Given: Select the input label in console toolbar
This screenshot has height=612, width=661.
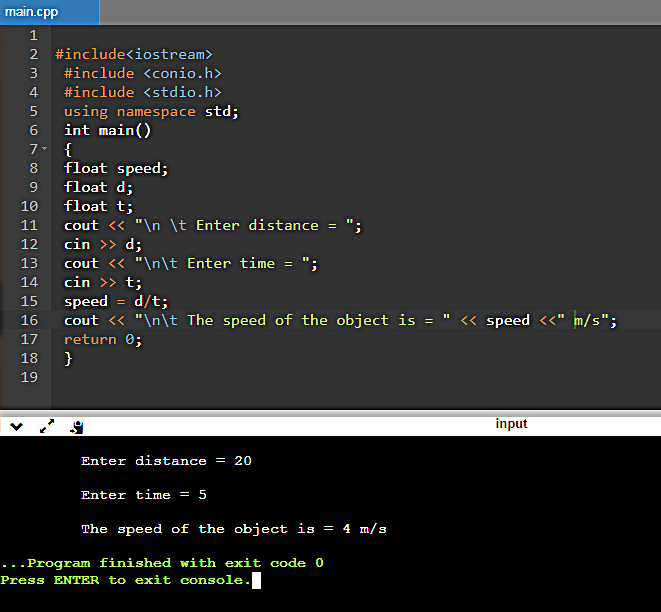Looking at the screenshot, I should [511, 423].
